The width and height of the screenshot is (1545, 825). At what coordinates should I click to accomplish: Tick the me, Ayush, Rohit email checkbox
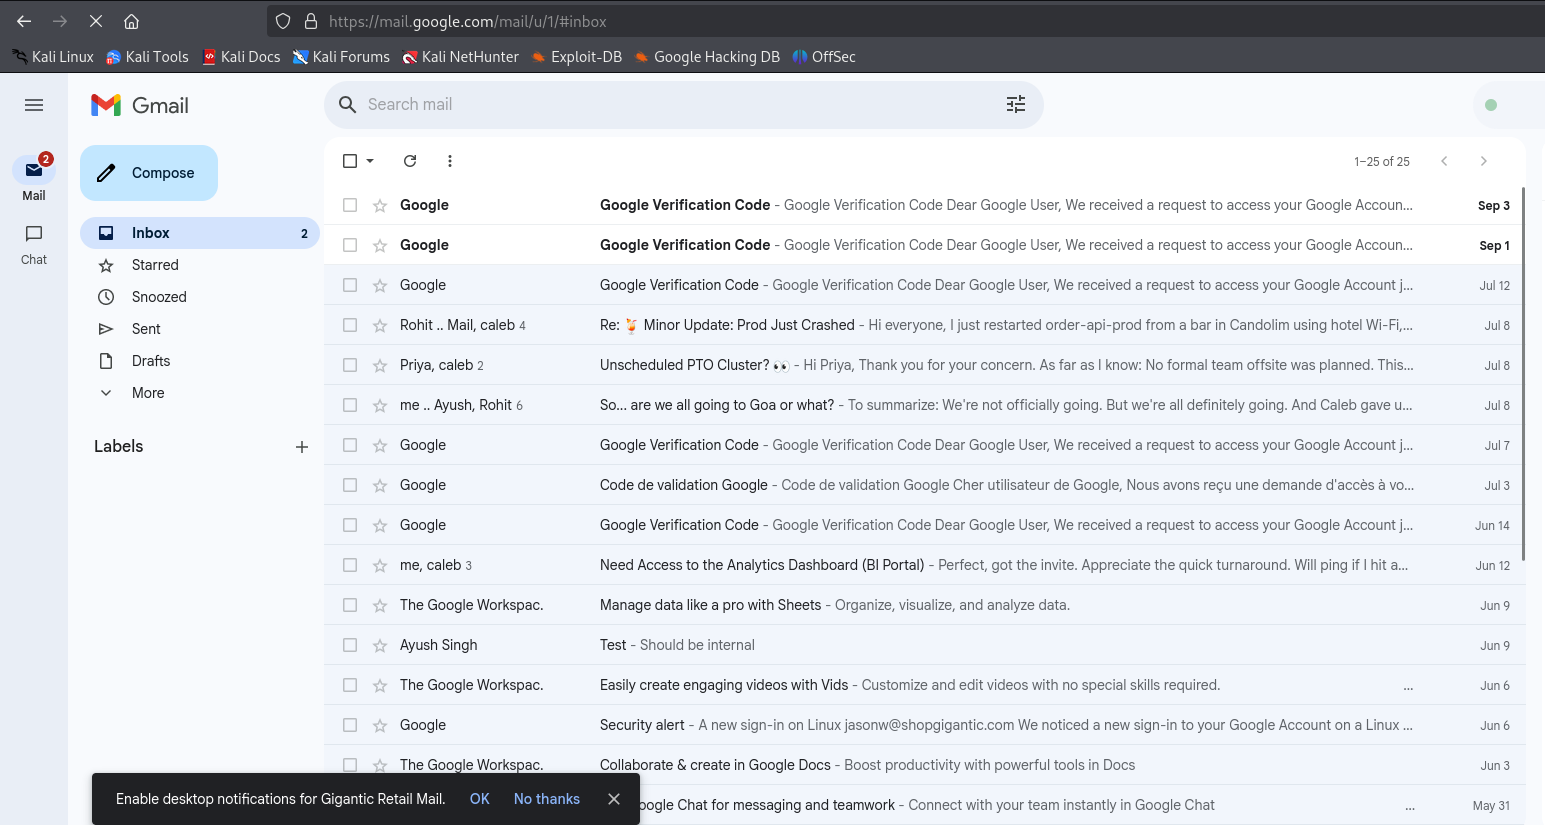(350, 405)
